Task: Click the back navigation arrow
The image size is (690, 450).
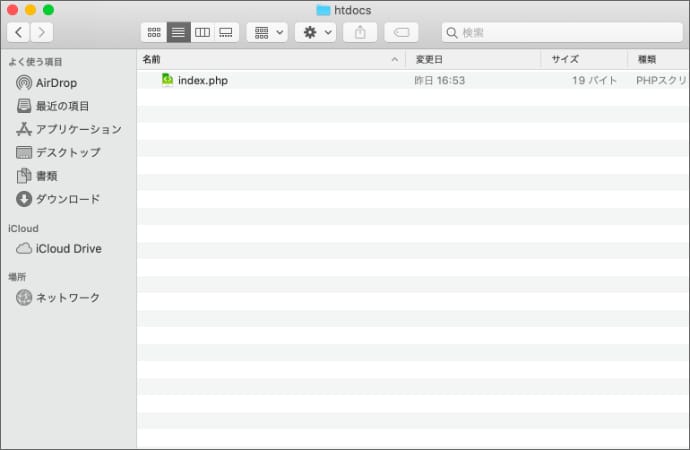Action: click(x=18, y=32)
